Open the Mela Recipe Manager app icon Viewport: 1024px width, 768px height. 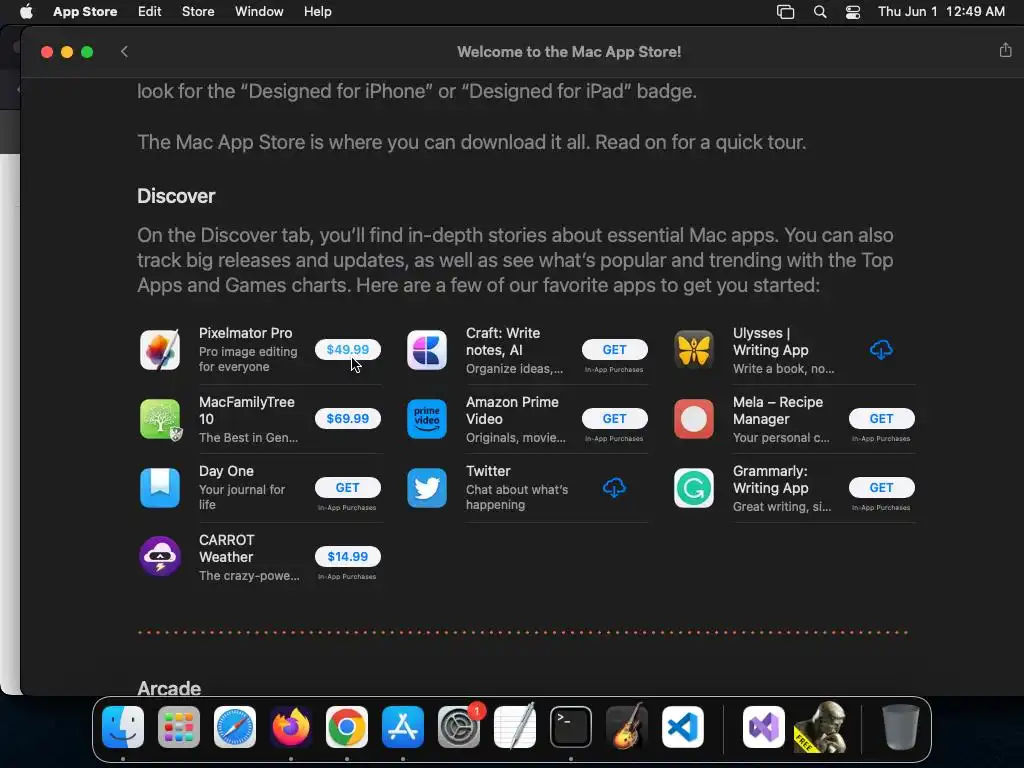pyautogui.click(x=694, y=419)
